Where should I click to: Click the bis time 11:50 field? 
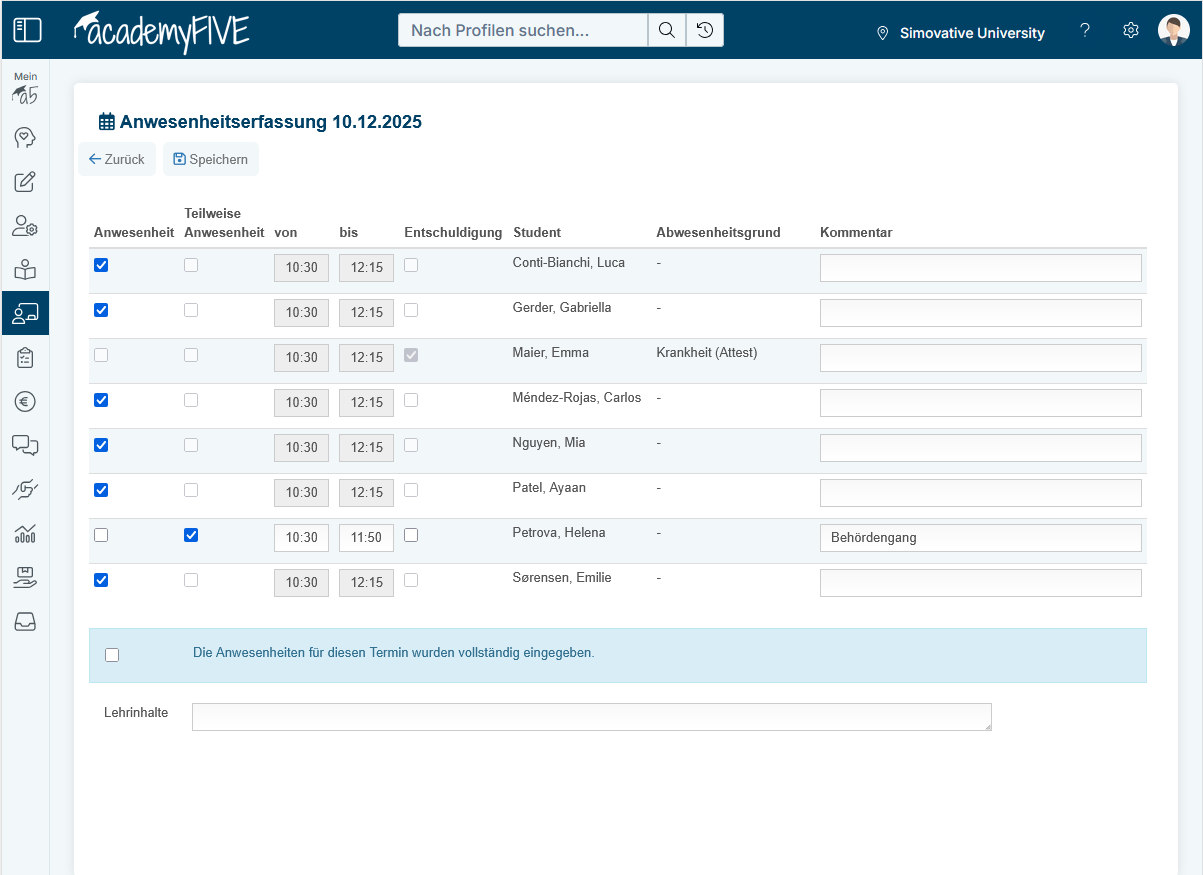point(366,538)
